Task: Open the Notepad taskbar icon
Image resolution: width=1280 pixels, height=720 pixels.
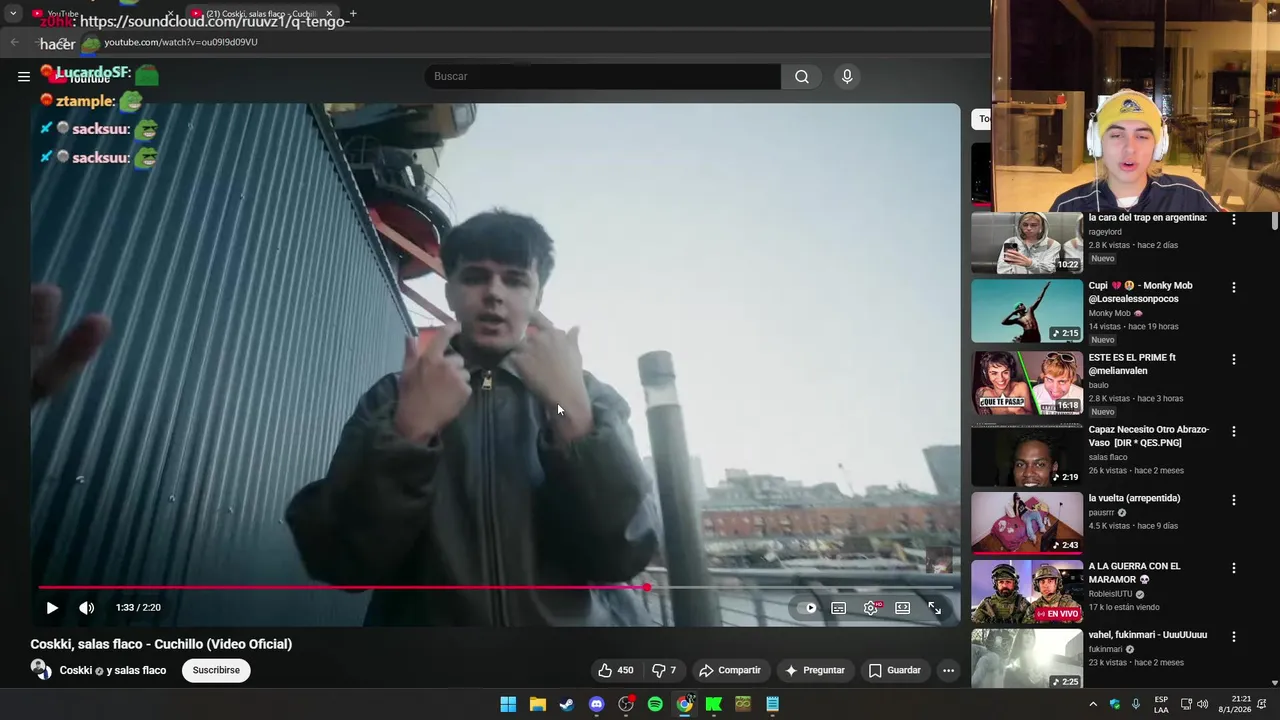Action: 772,704
